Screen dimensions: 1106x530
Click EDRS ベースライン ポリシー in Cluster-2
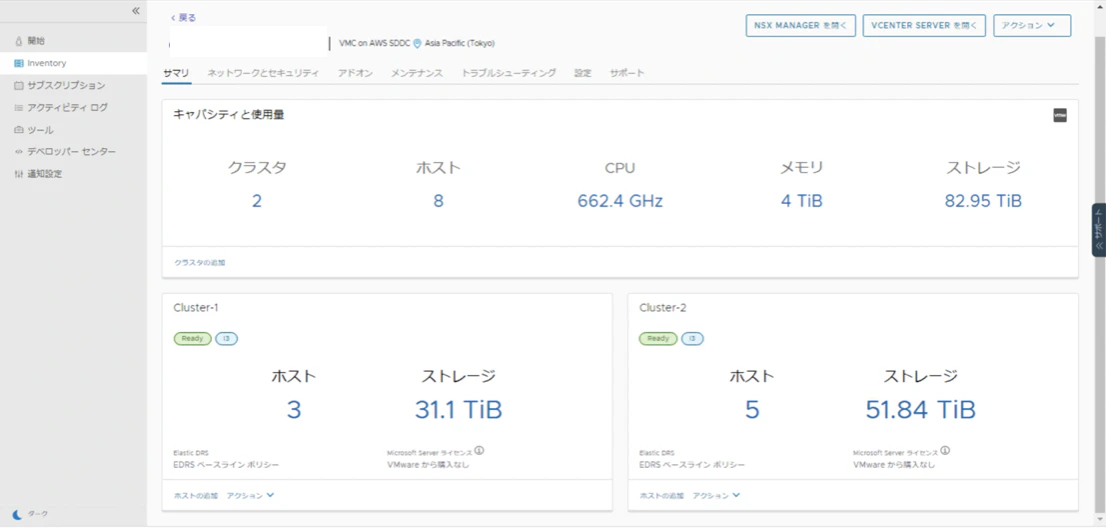(x=691, y=465)
